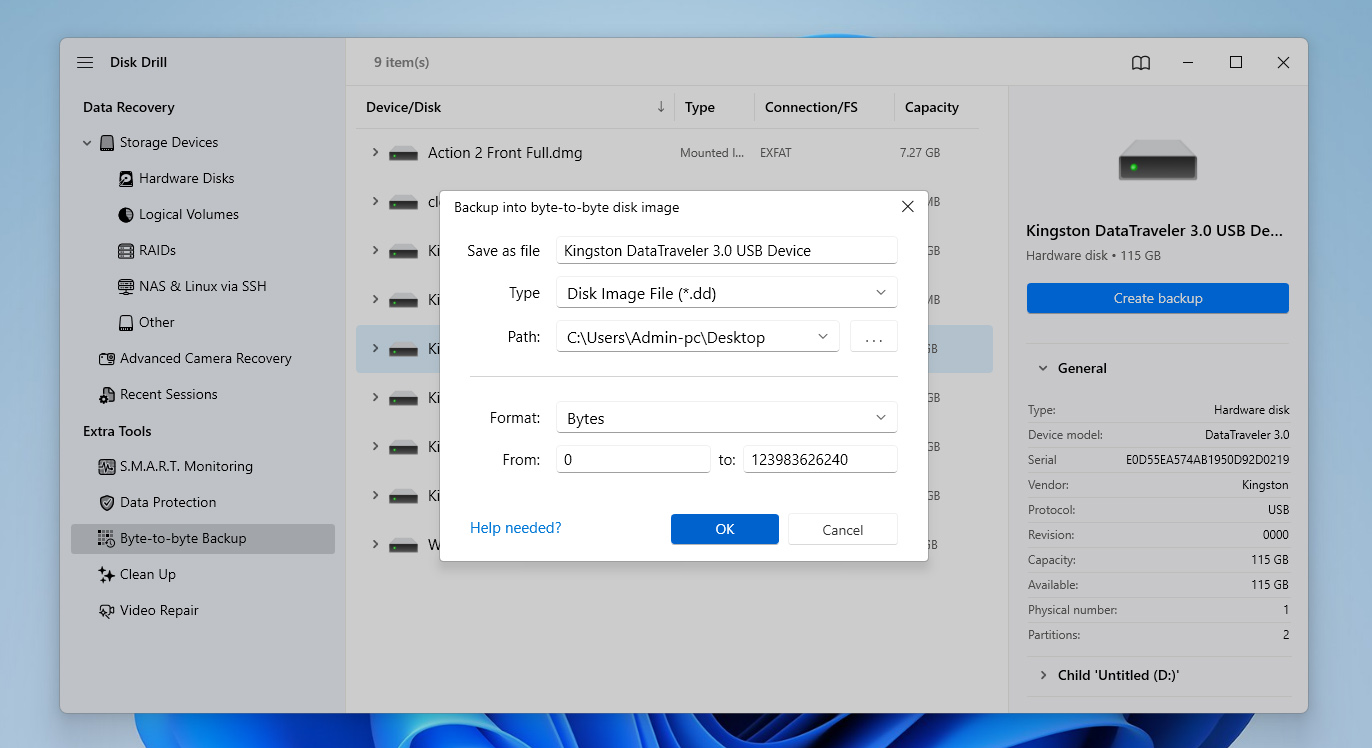
Task: Collapse the Storage Devices tree
Action: pos(86,142)
